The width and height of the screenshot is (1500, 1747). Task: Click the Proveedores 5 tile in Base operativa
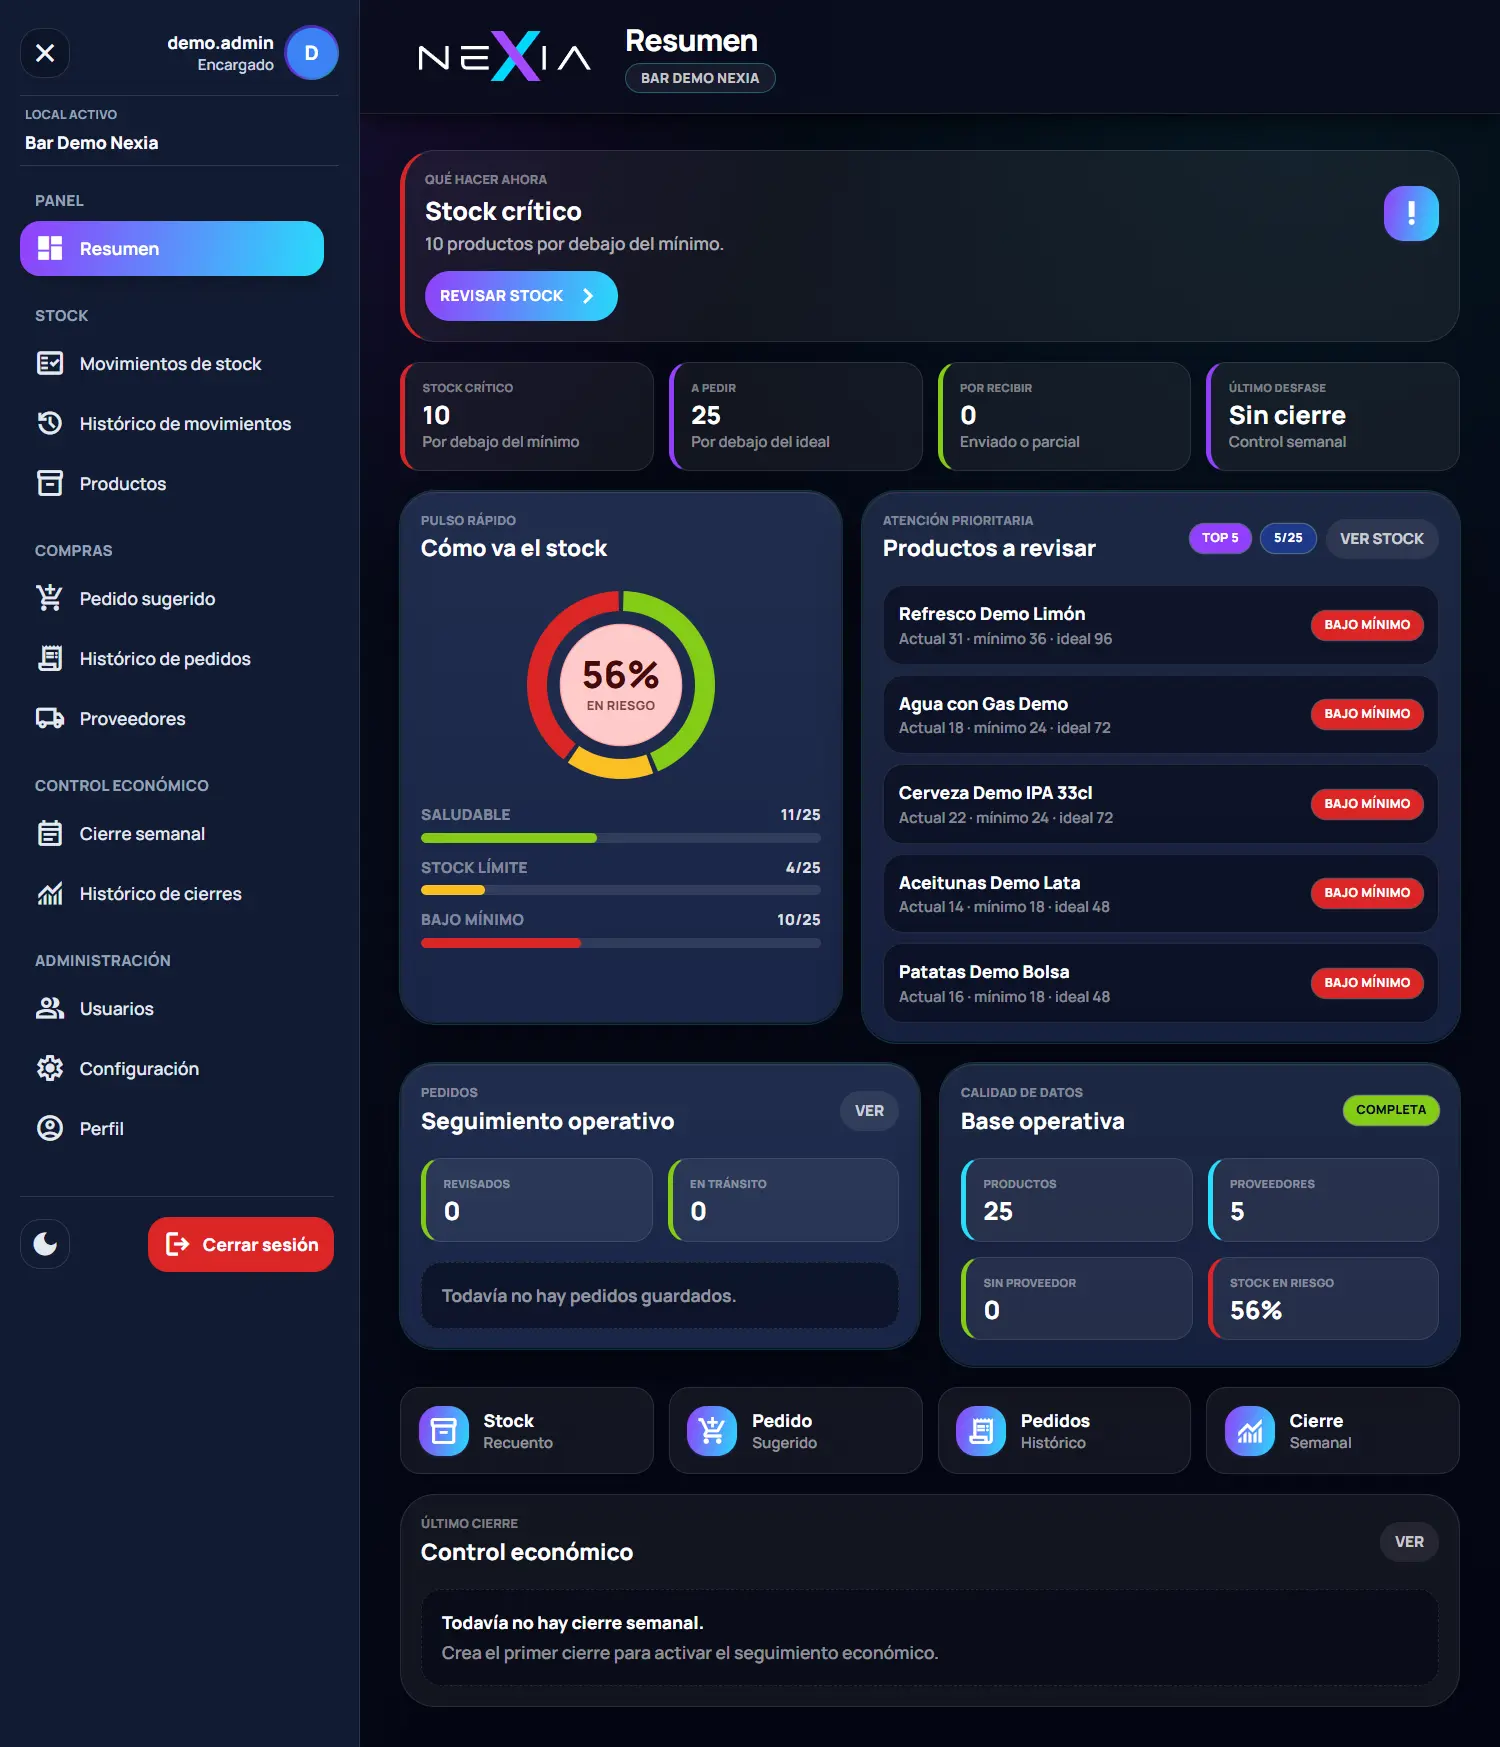pyautogui.click(x=1323, y=1199)
